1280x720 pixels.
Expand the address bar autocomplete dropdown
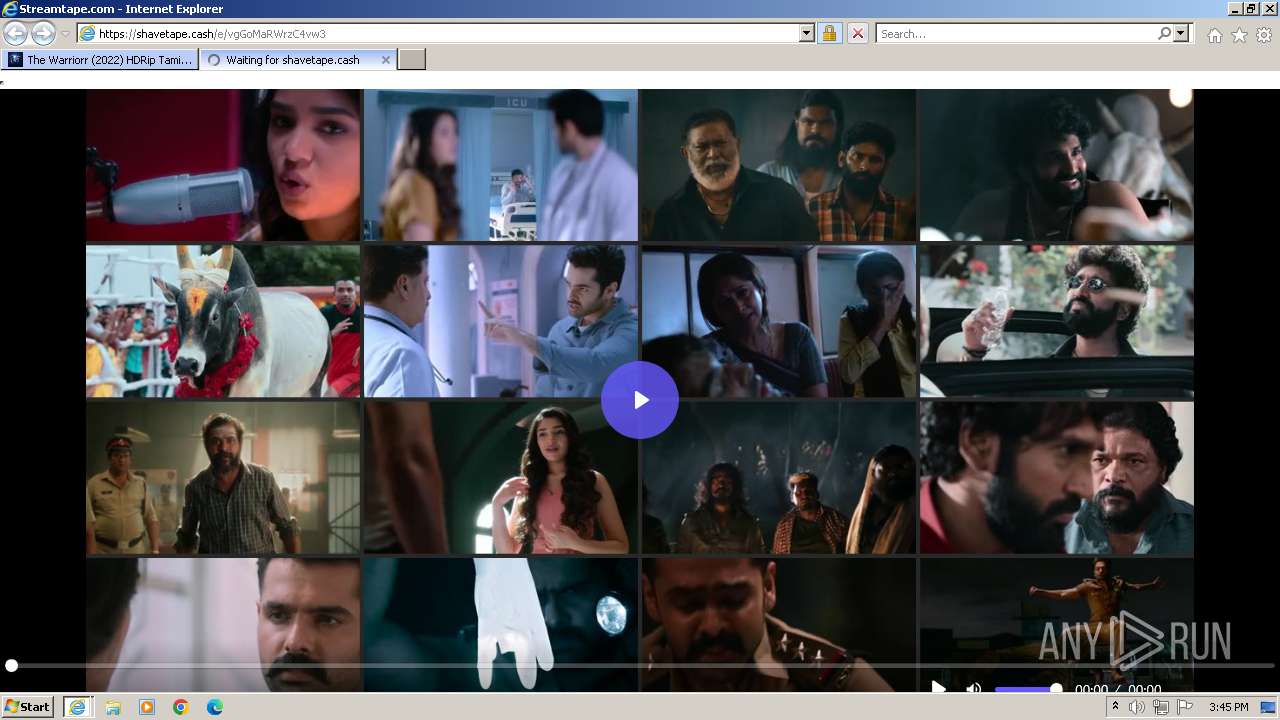point(807,33)
